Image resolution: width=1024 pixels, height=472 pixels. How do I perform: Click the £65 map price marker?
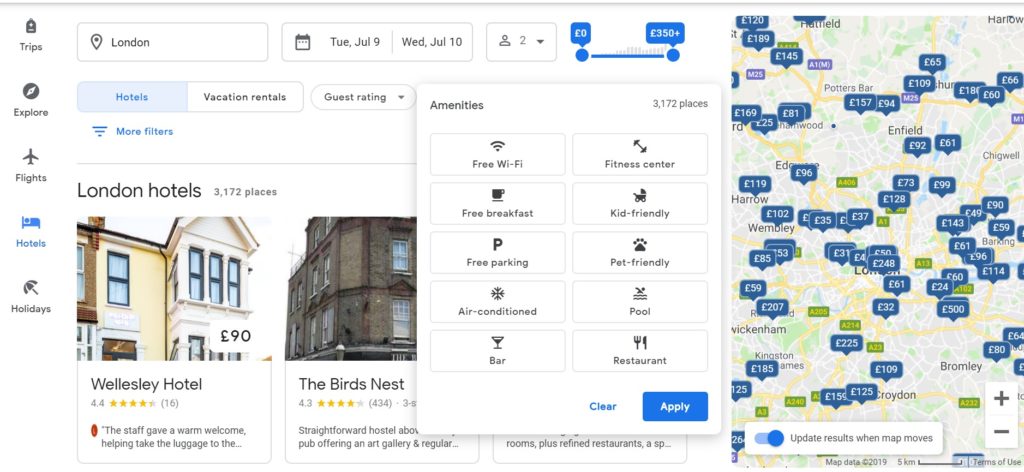point(933,62)
